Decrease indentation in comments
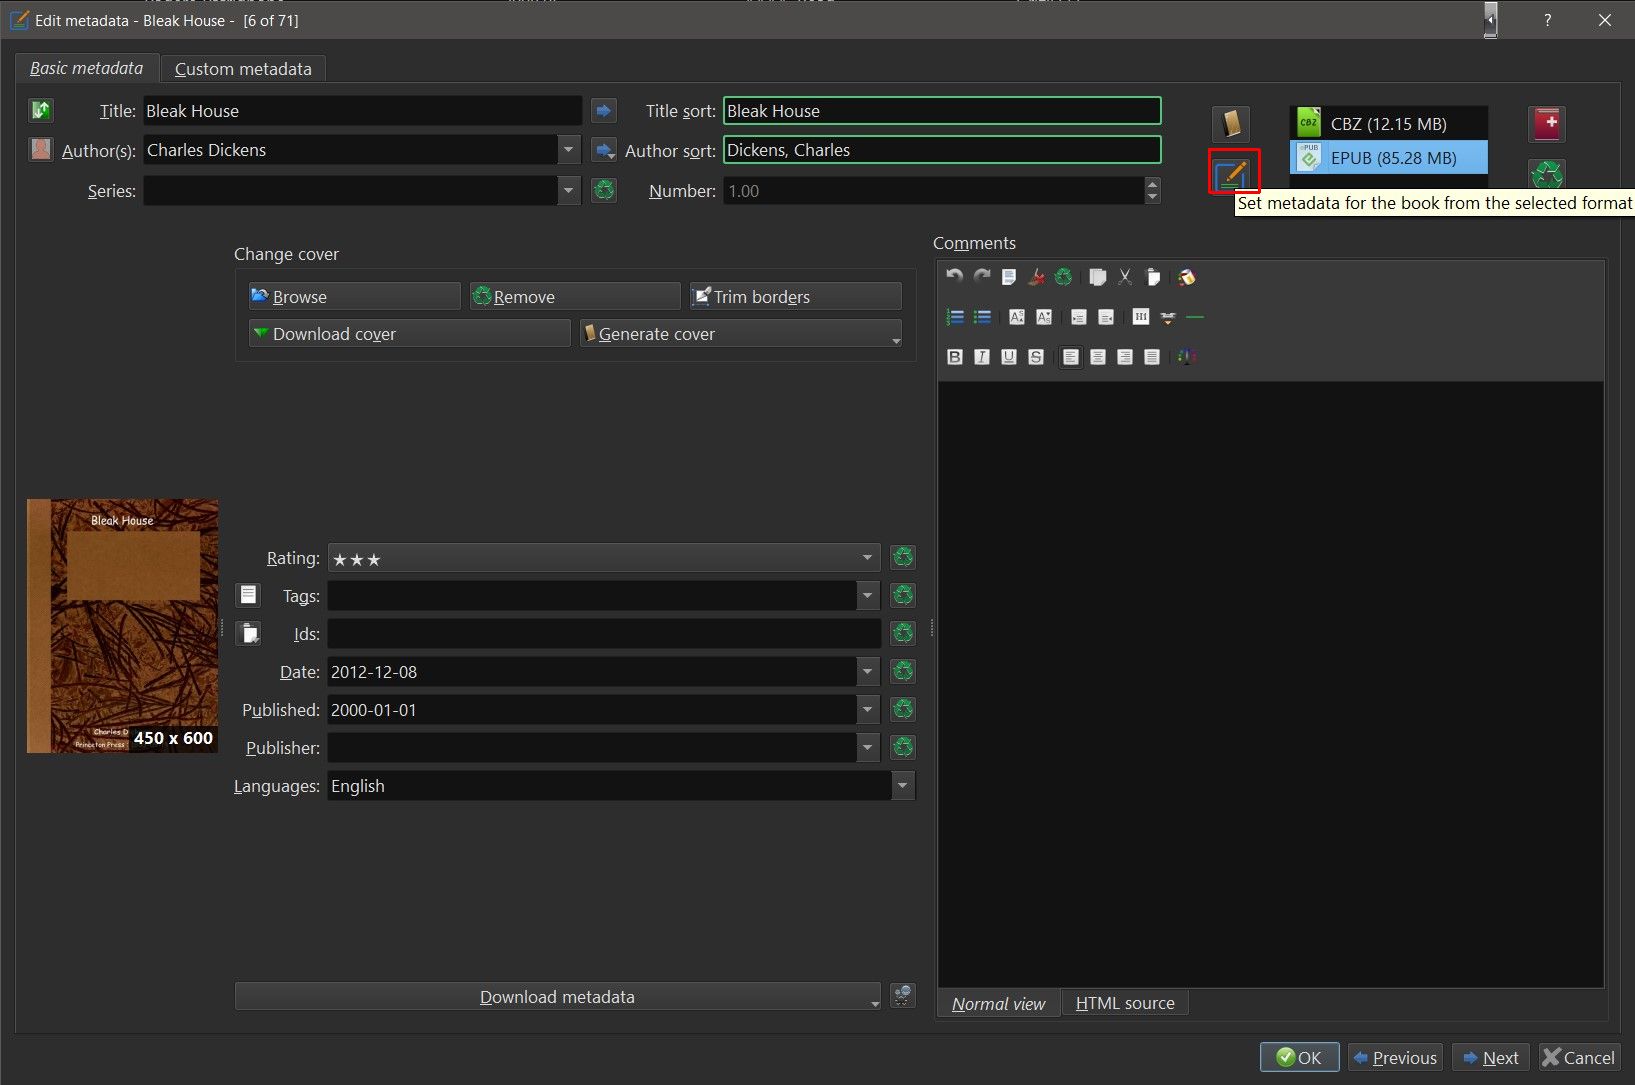1635x1085 pixels. point(1106,317)
